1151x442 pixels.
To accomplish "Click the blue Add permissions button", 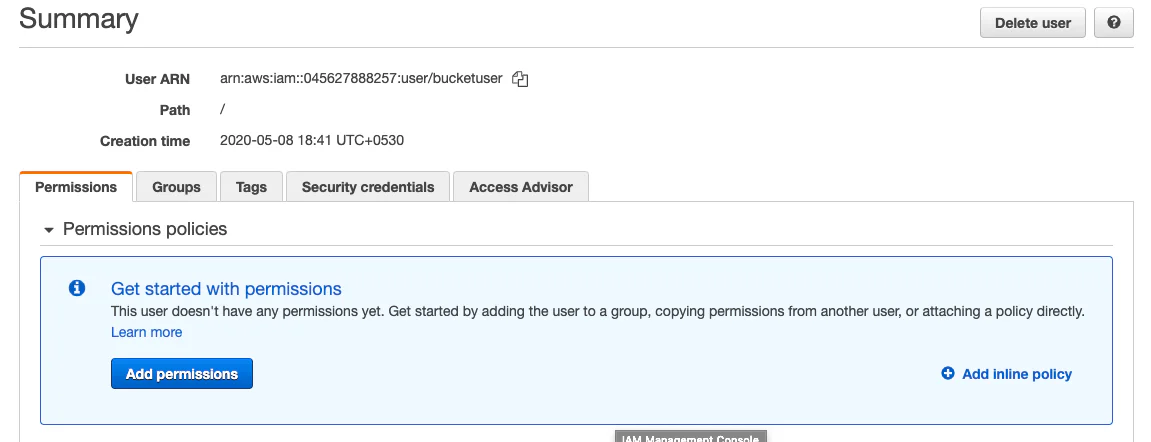I will click(x=182, y=374).
